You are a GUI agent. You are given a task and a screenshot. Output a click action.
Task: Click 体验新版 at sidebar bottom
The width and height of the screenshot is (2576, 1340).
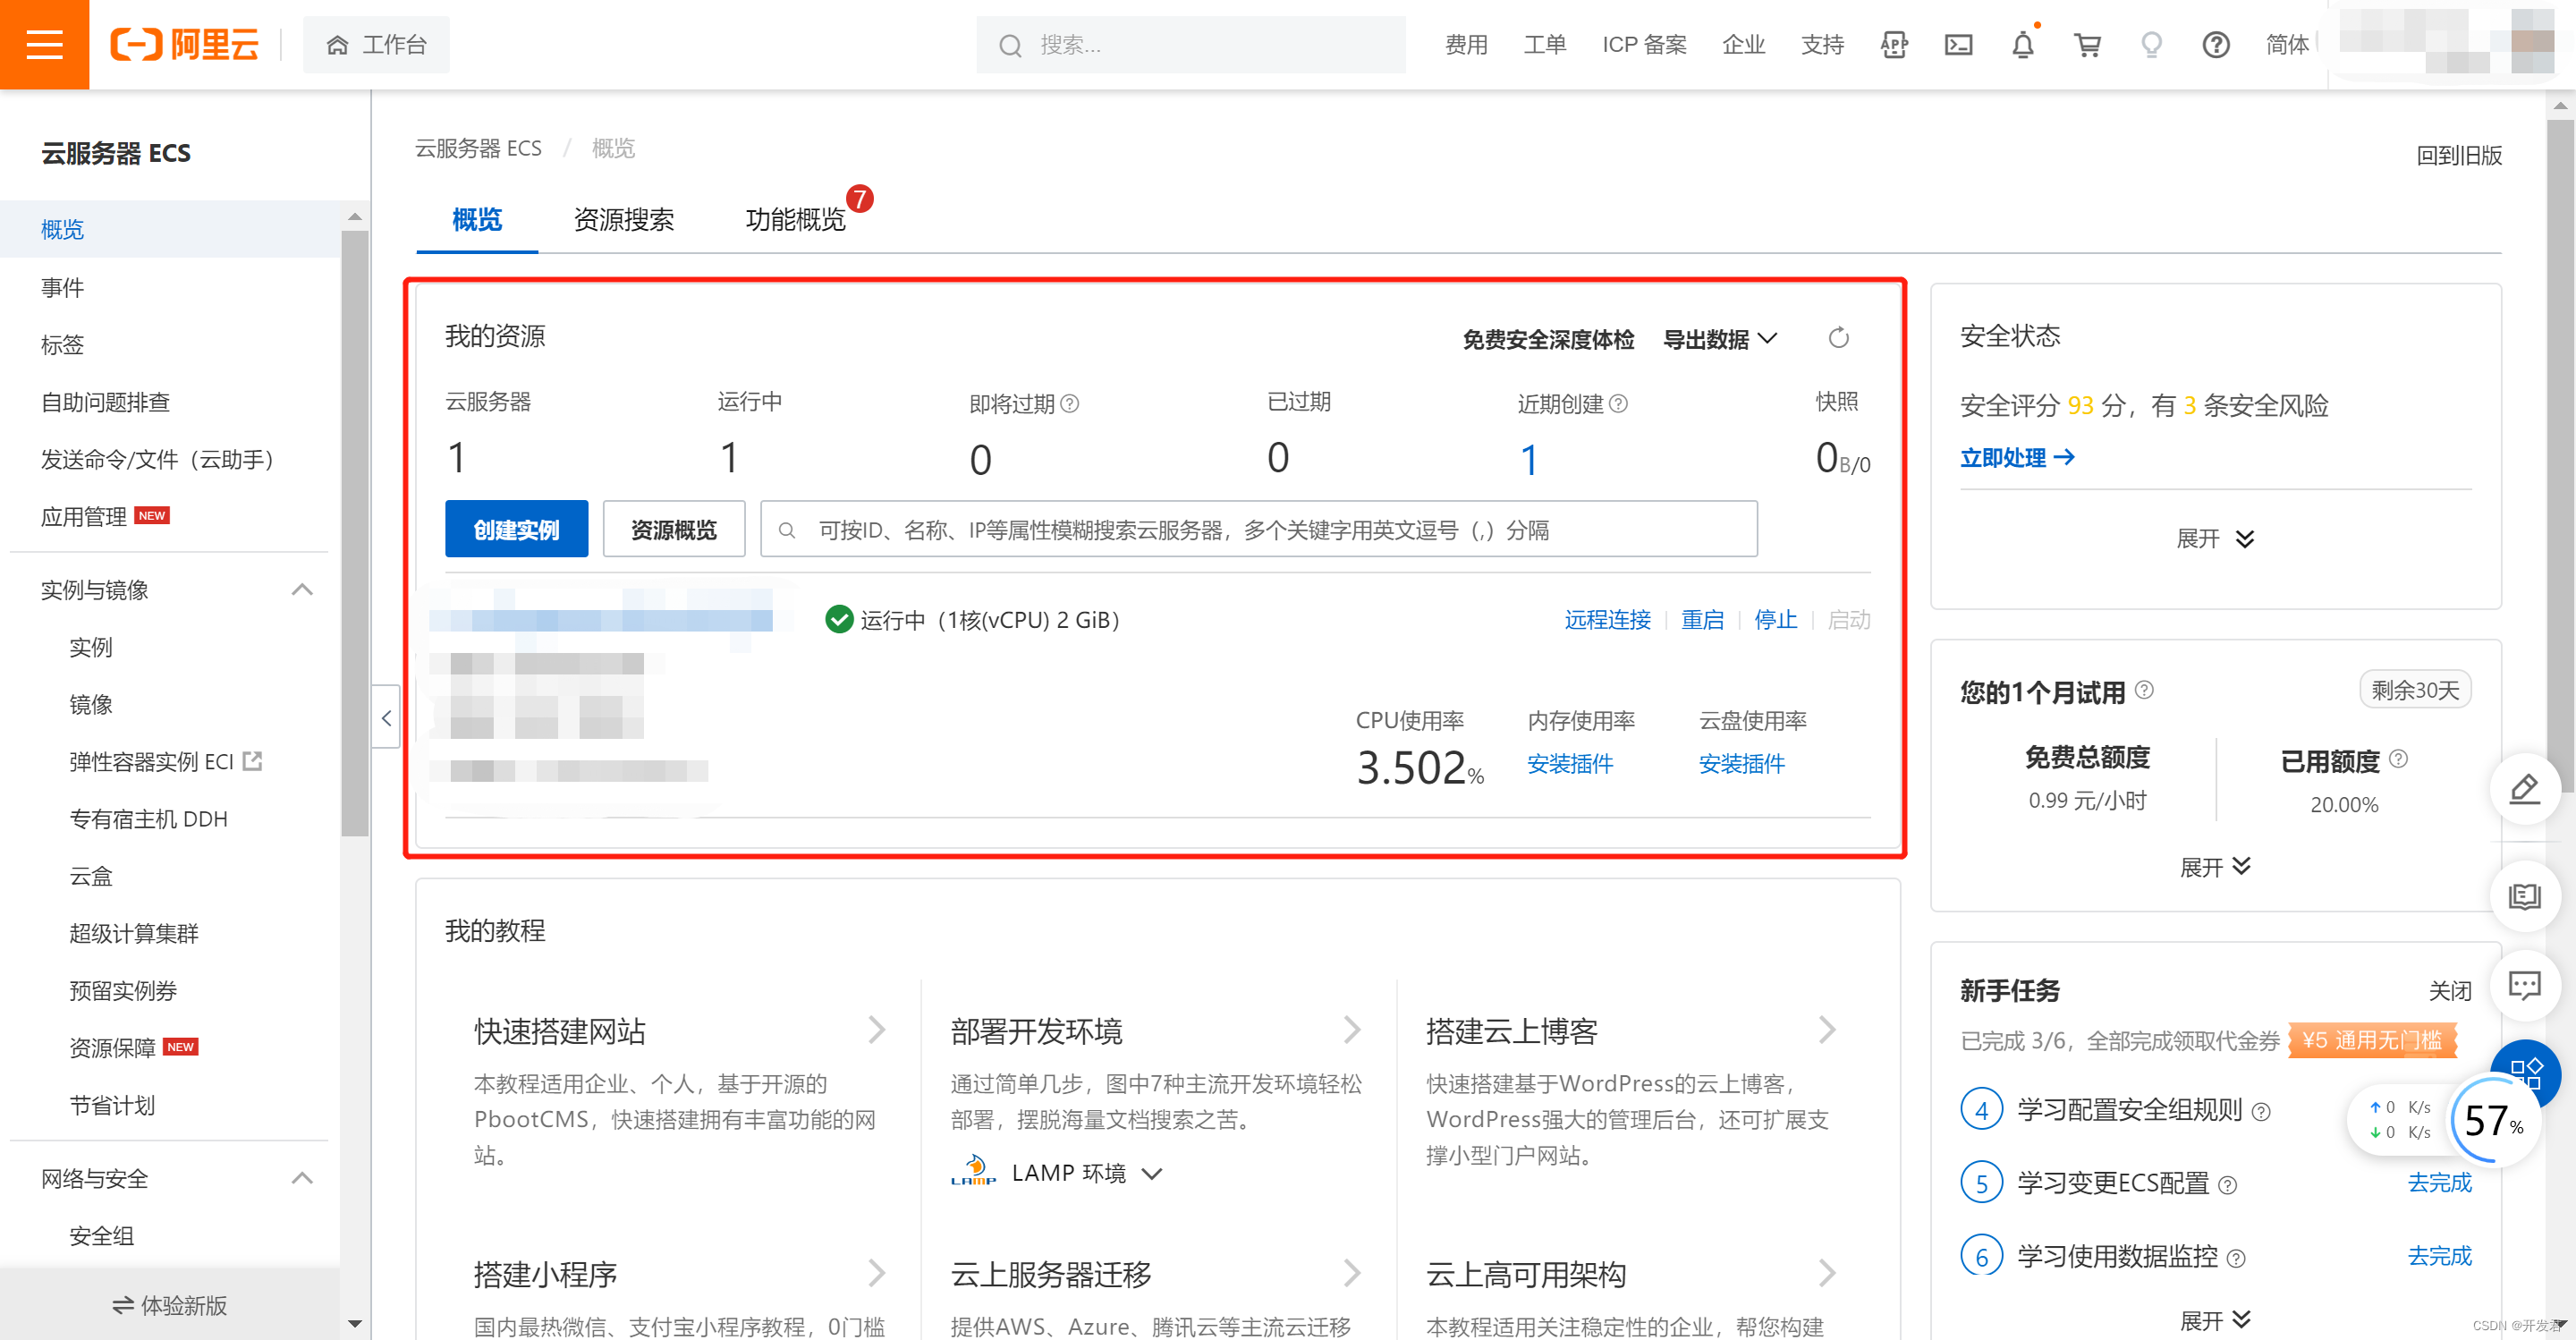pyautogui.click(x=170, y=1305)
